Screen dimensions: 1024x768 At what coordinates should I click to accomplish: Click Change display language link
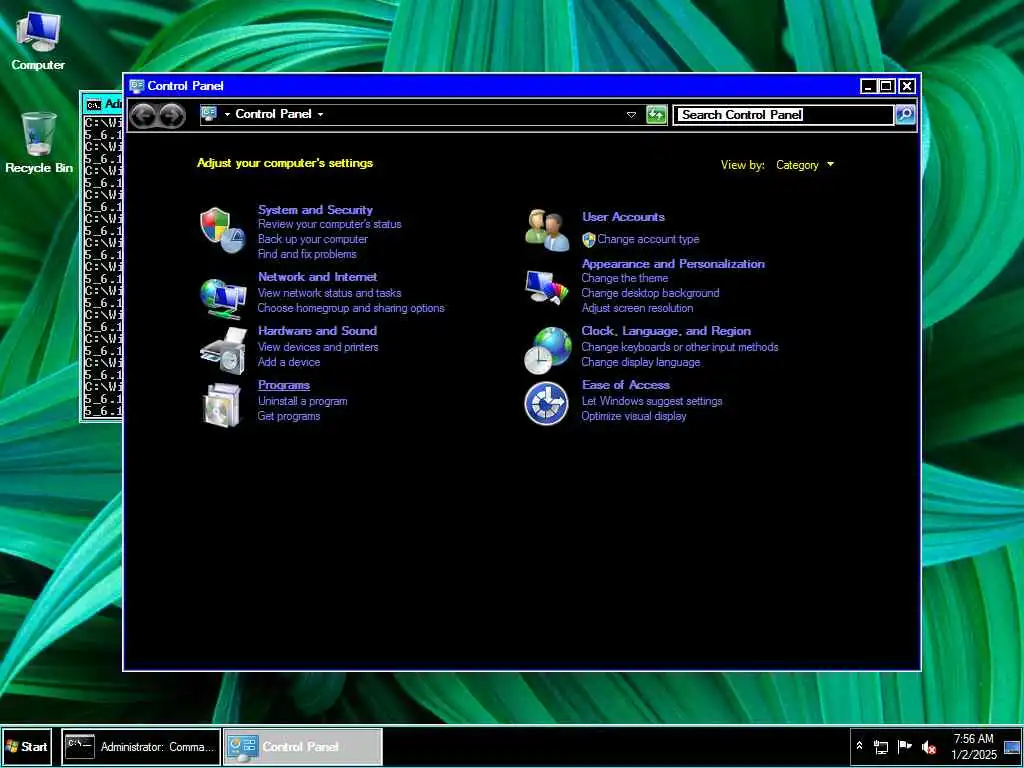641,362
